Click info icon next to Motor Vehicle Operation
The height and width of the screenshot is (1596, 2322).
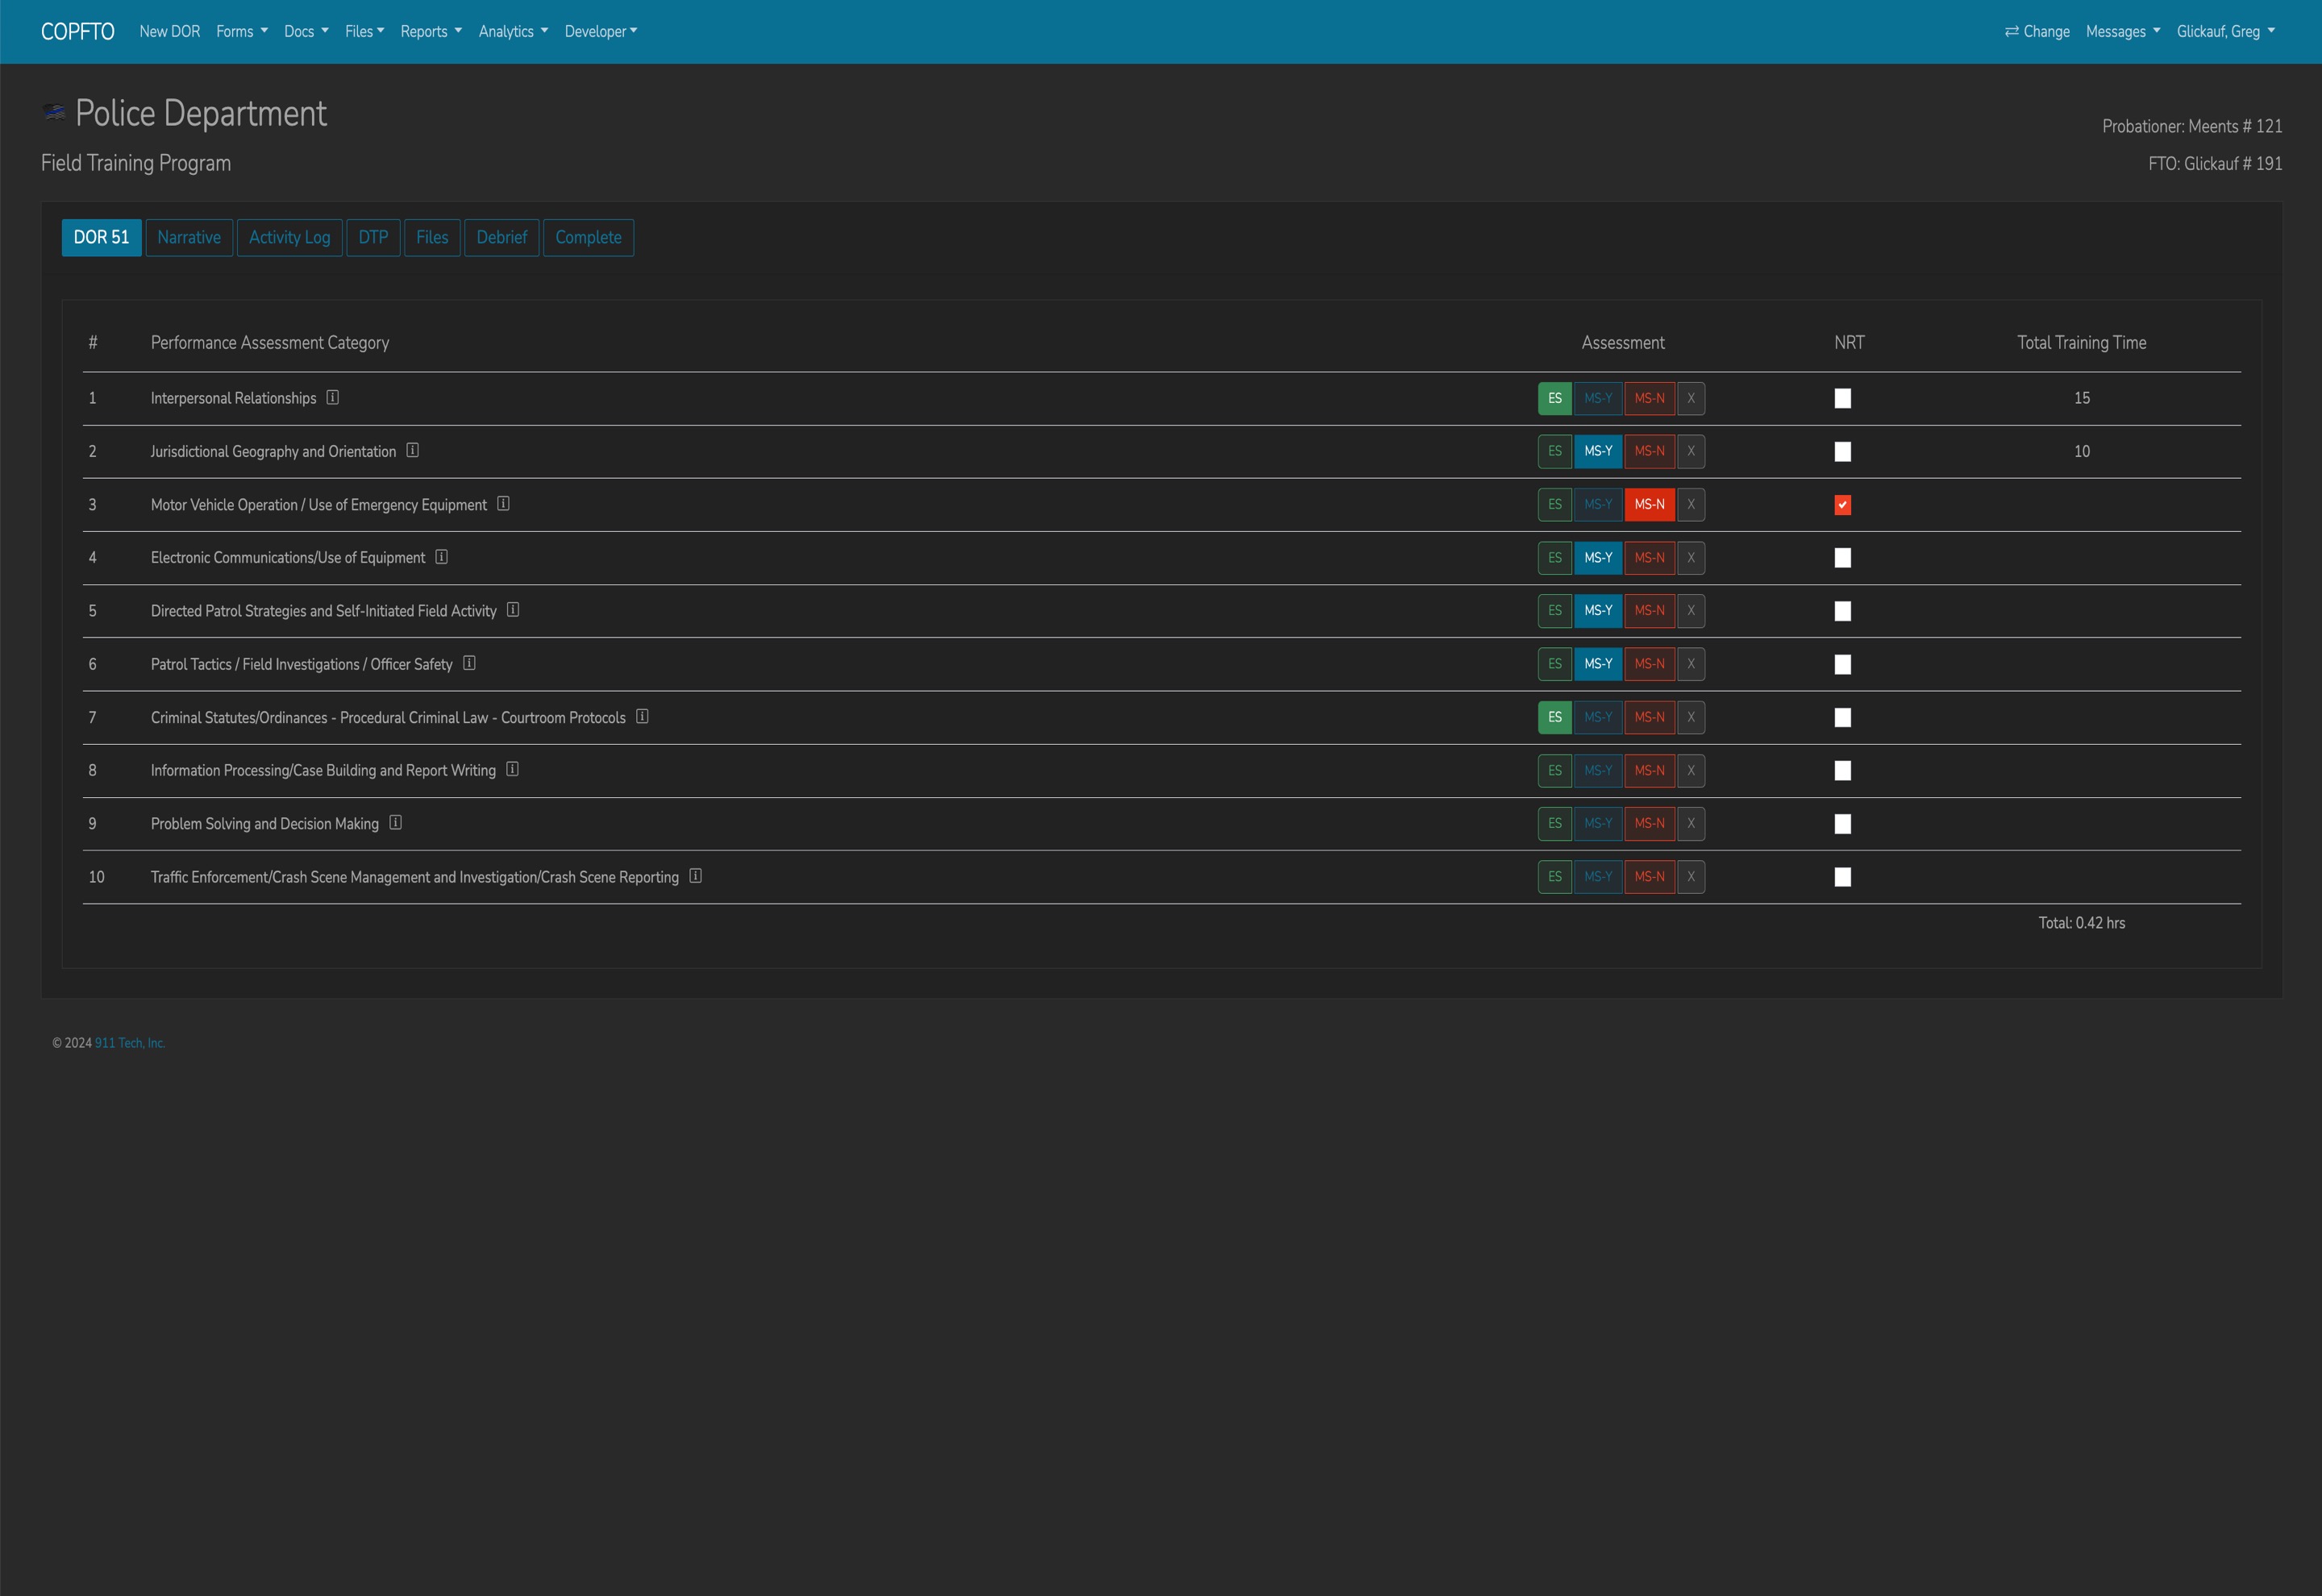point(503,503)
